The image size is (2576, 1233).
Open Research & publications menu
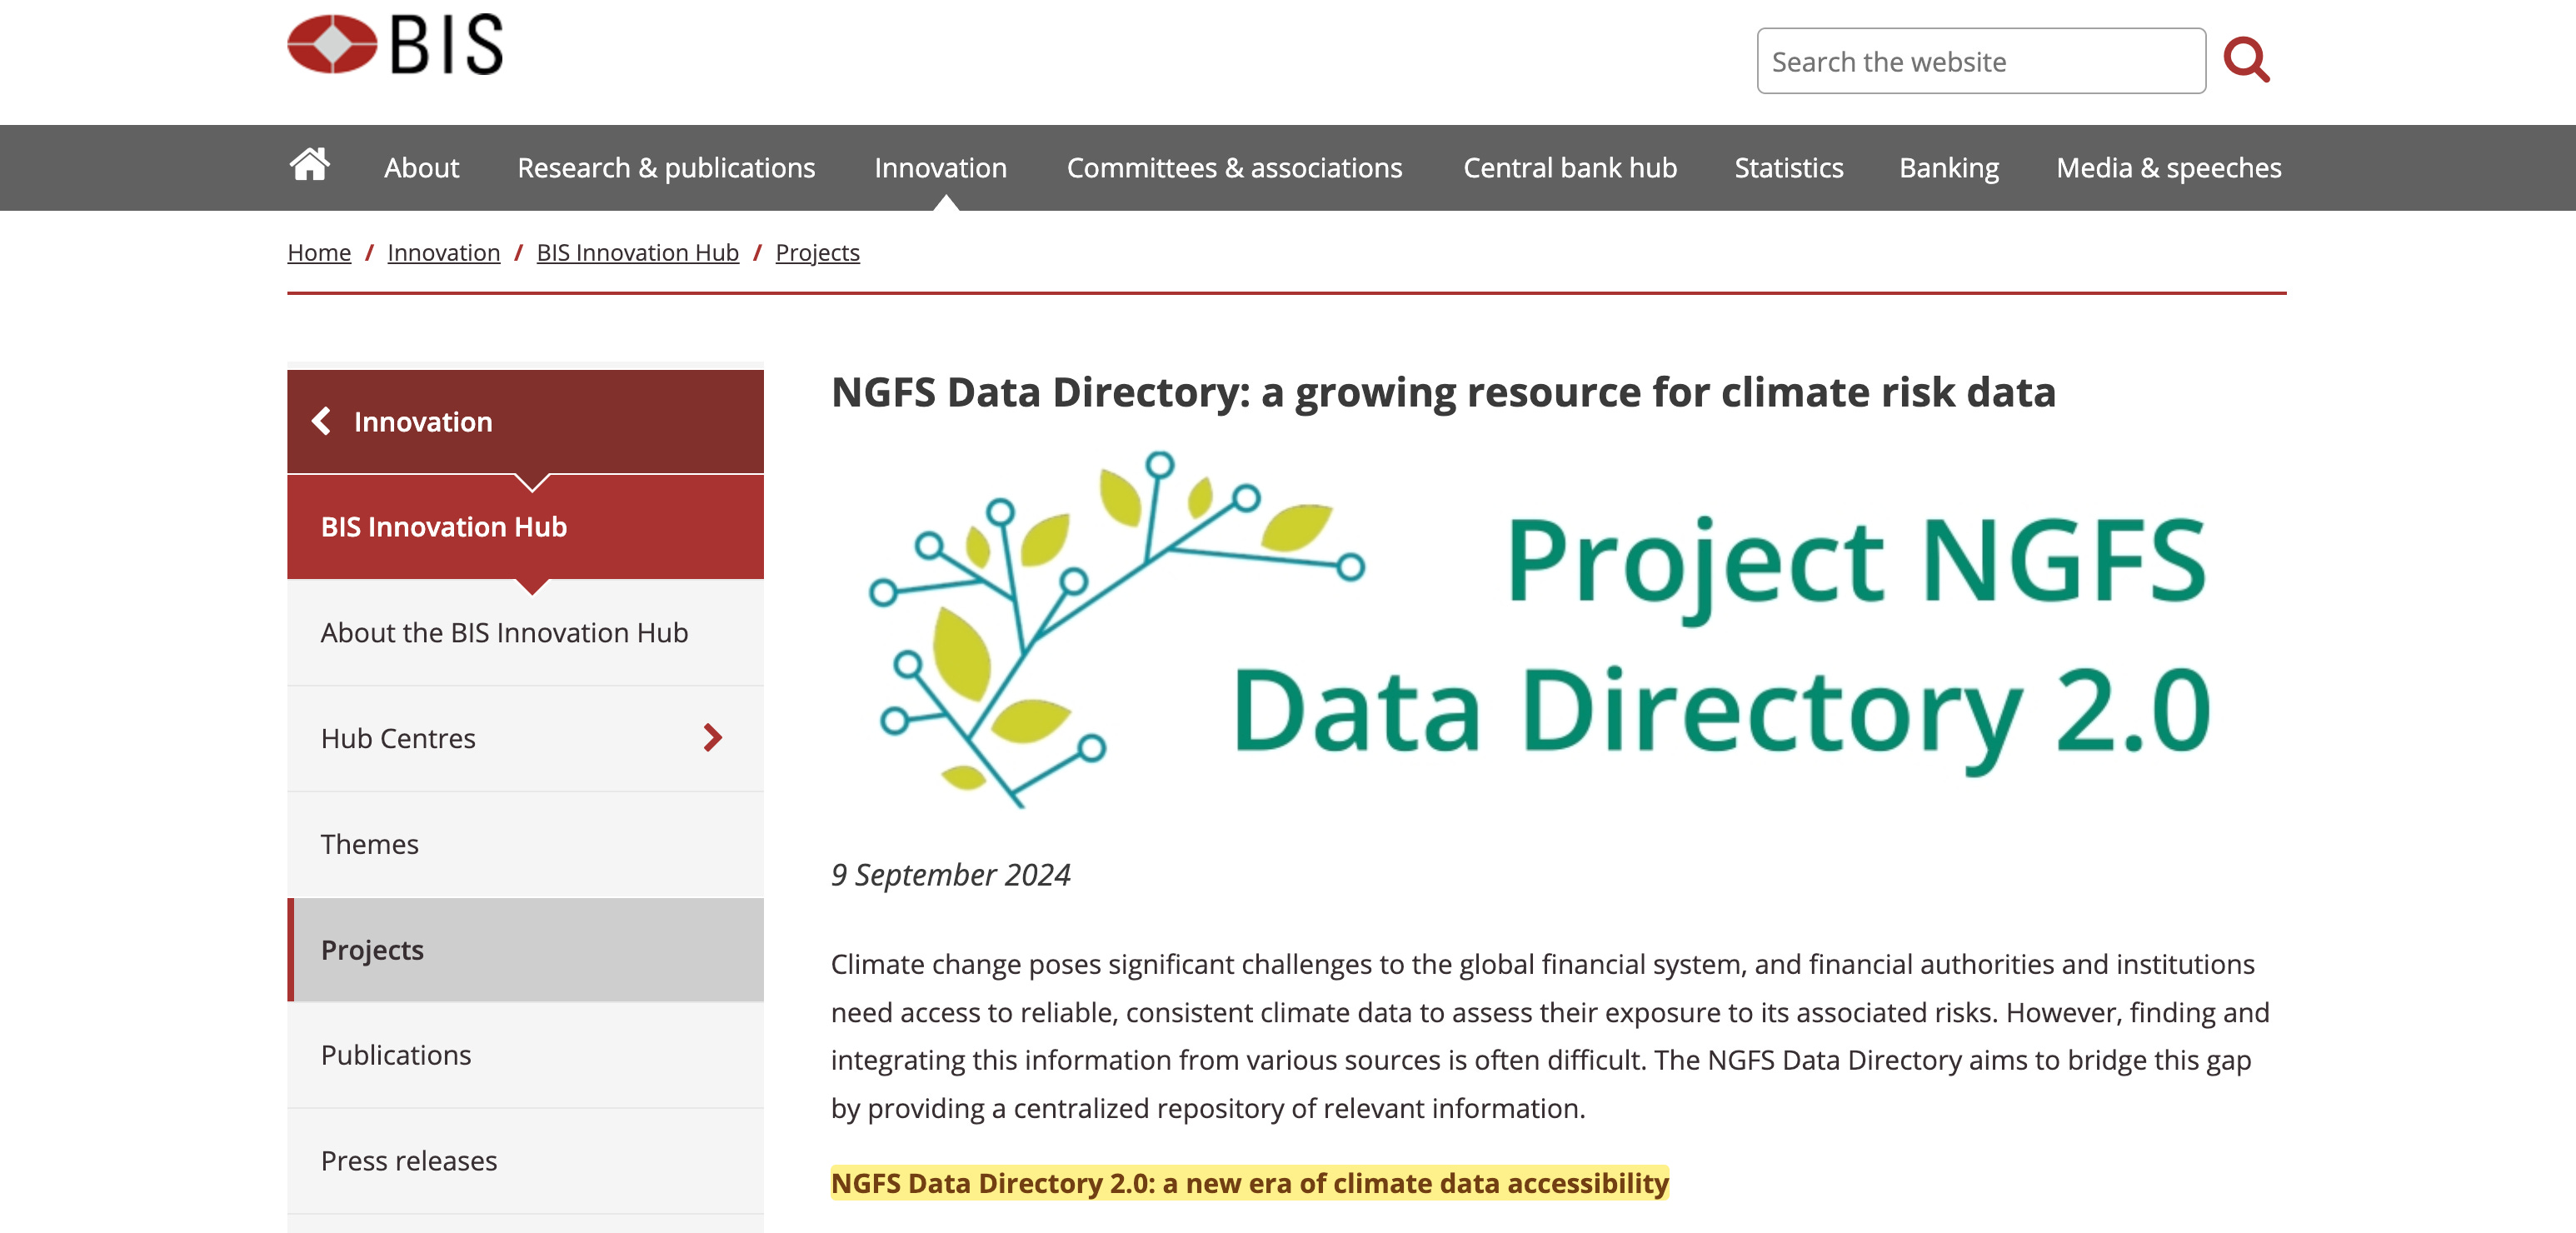coord(666,168)
